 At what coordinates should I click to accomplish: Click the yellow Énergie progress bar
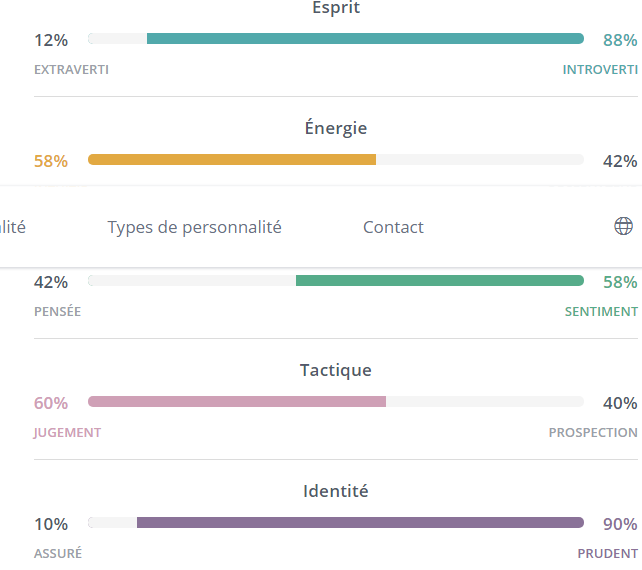click(x=232, y=159)
